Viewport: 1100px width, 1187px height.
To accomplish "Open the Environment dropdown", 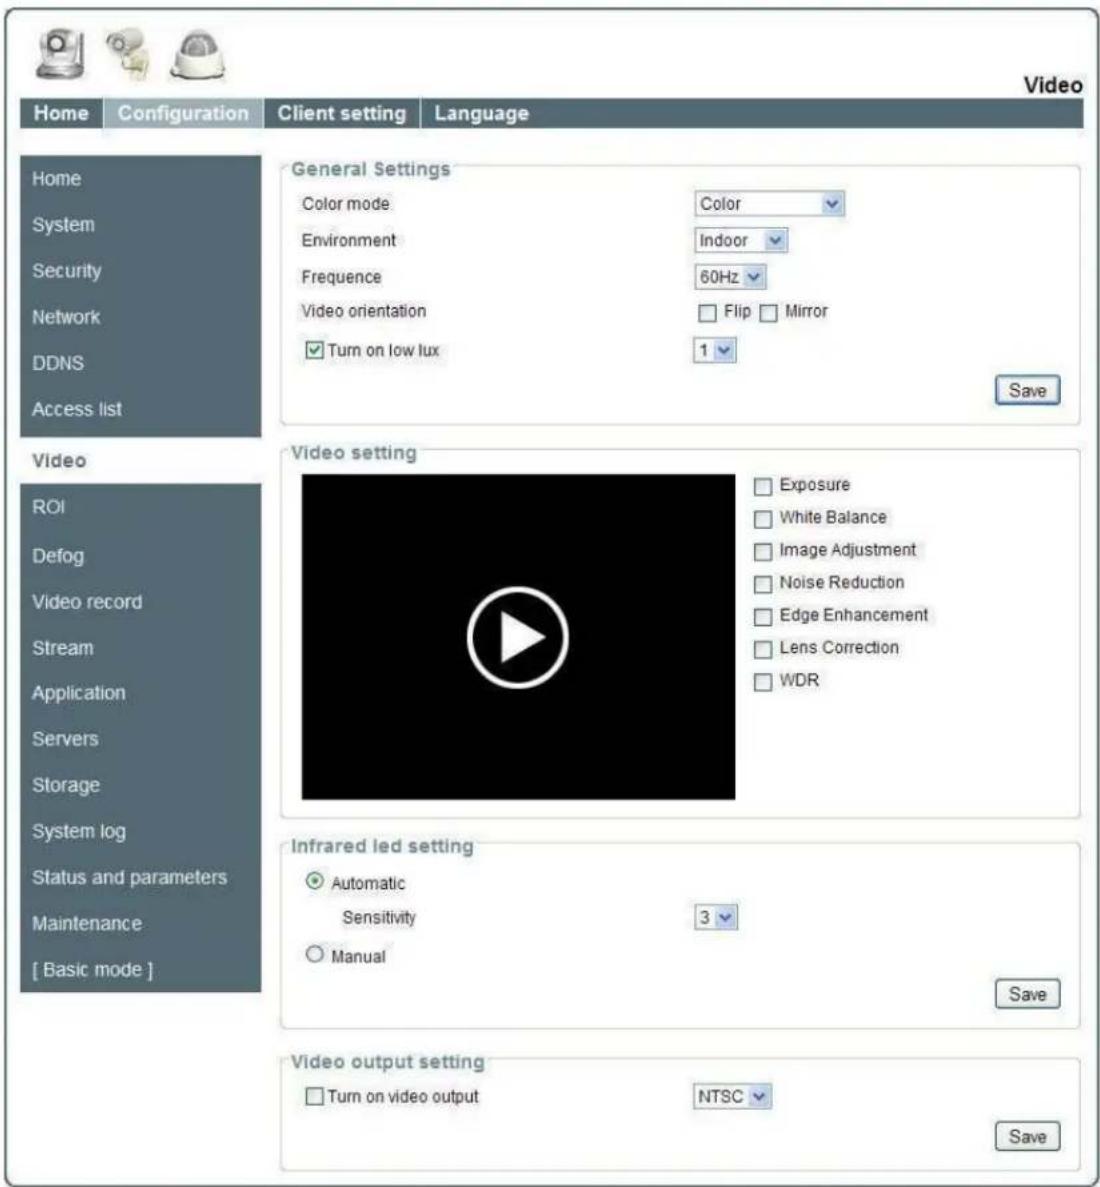I will coord(741,241).
